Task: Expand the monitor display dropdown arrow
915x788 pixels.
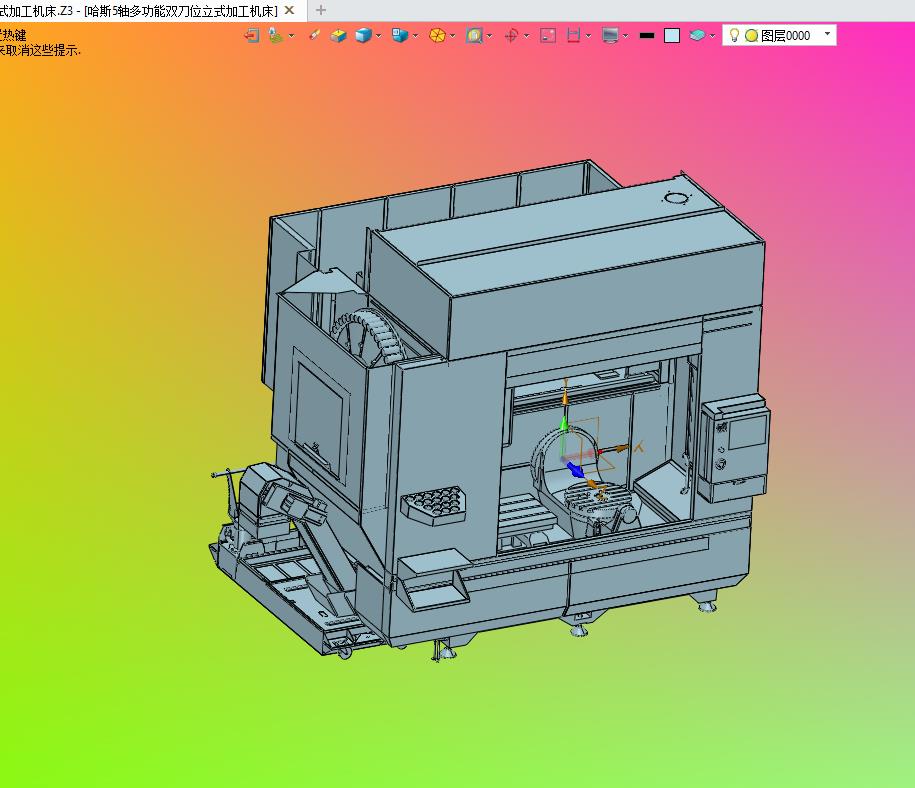Action: pos(626,36)
